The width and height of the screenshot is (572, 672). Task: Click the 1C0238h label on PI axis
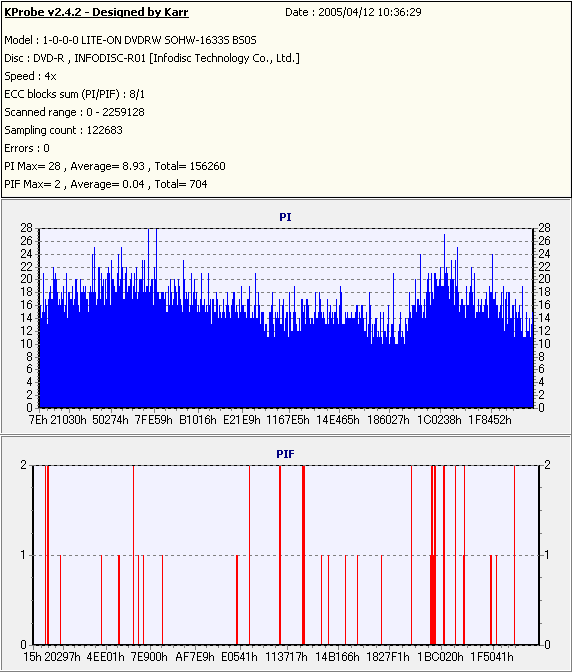440,420
